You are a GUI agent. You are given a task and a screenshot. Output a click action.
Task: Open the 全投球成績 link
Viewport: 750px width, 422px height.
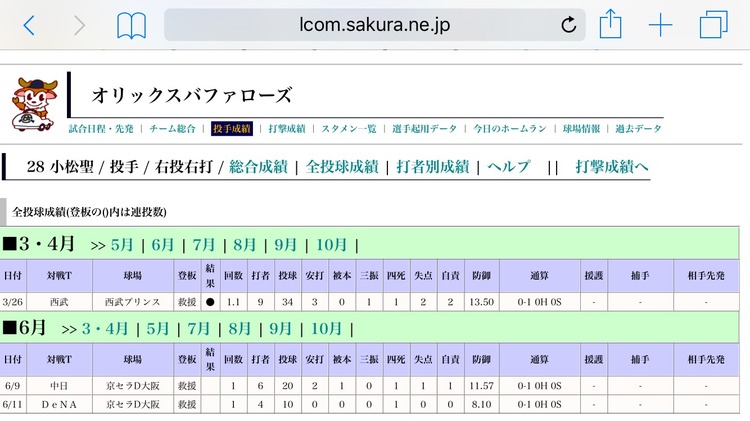pos(342,167)
